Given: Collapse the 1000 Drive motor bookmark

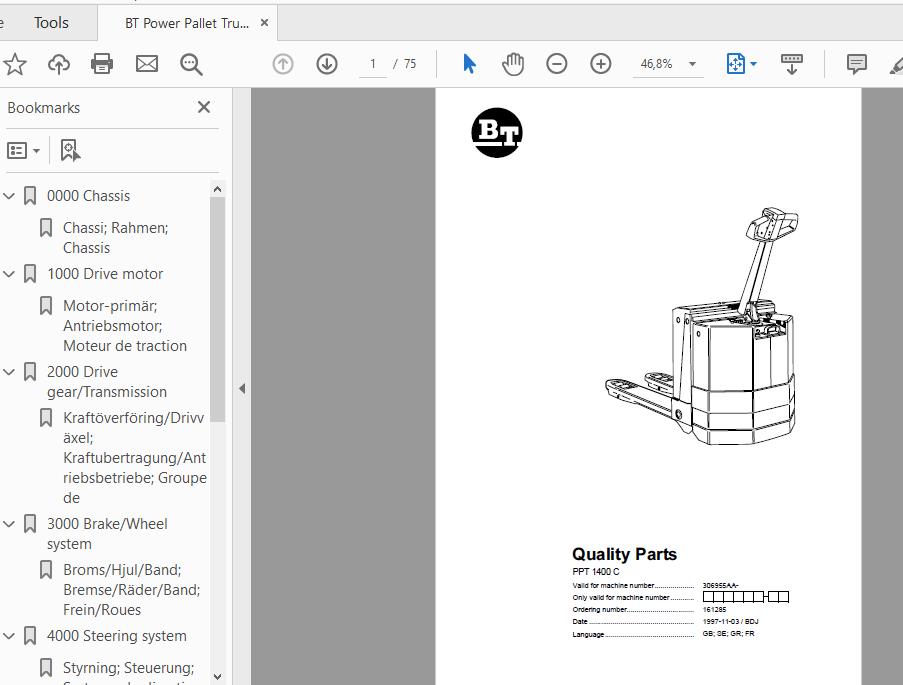Looking at the screenshot, I should click(x=9, y=274).
